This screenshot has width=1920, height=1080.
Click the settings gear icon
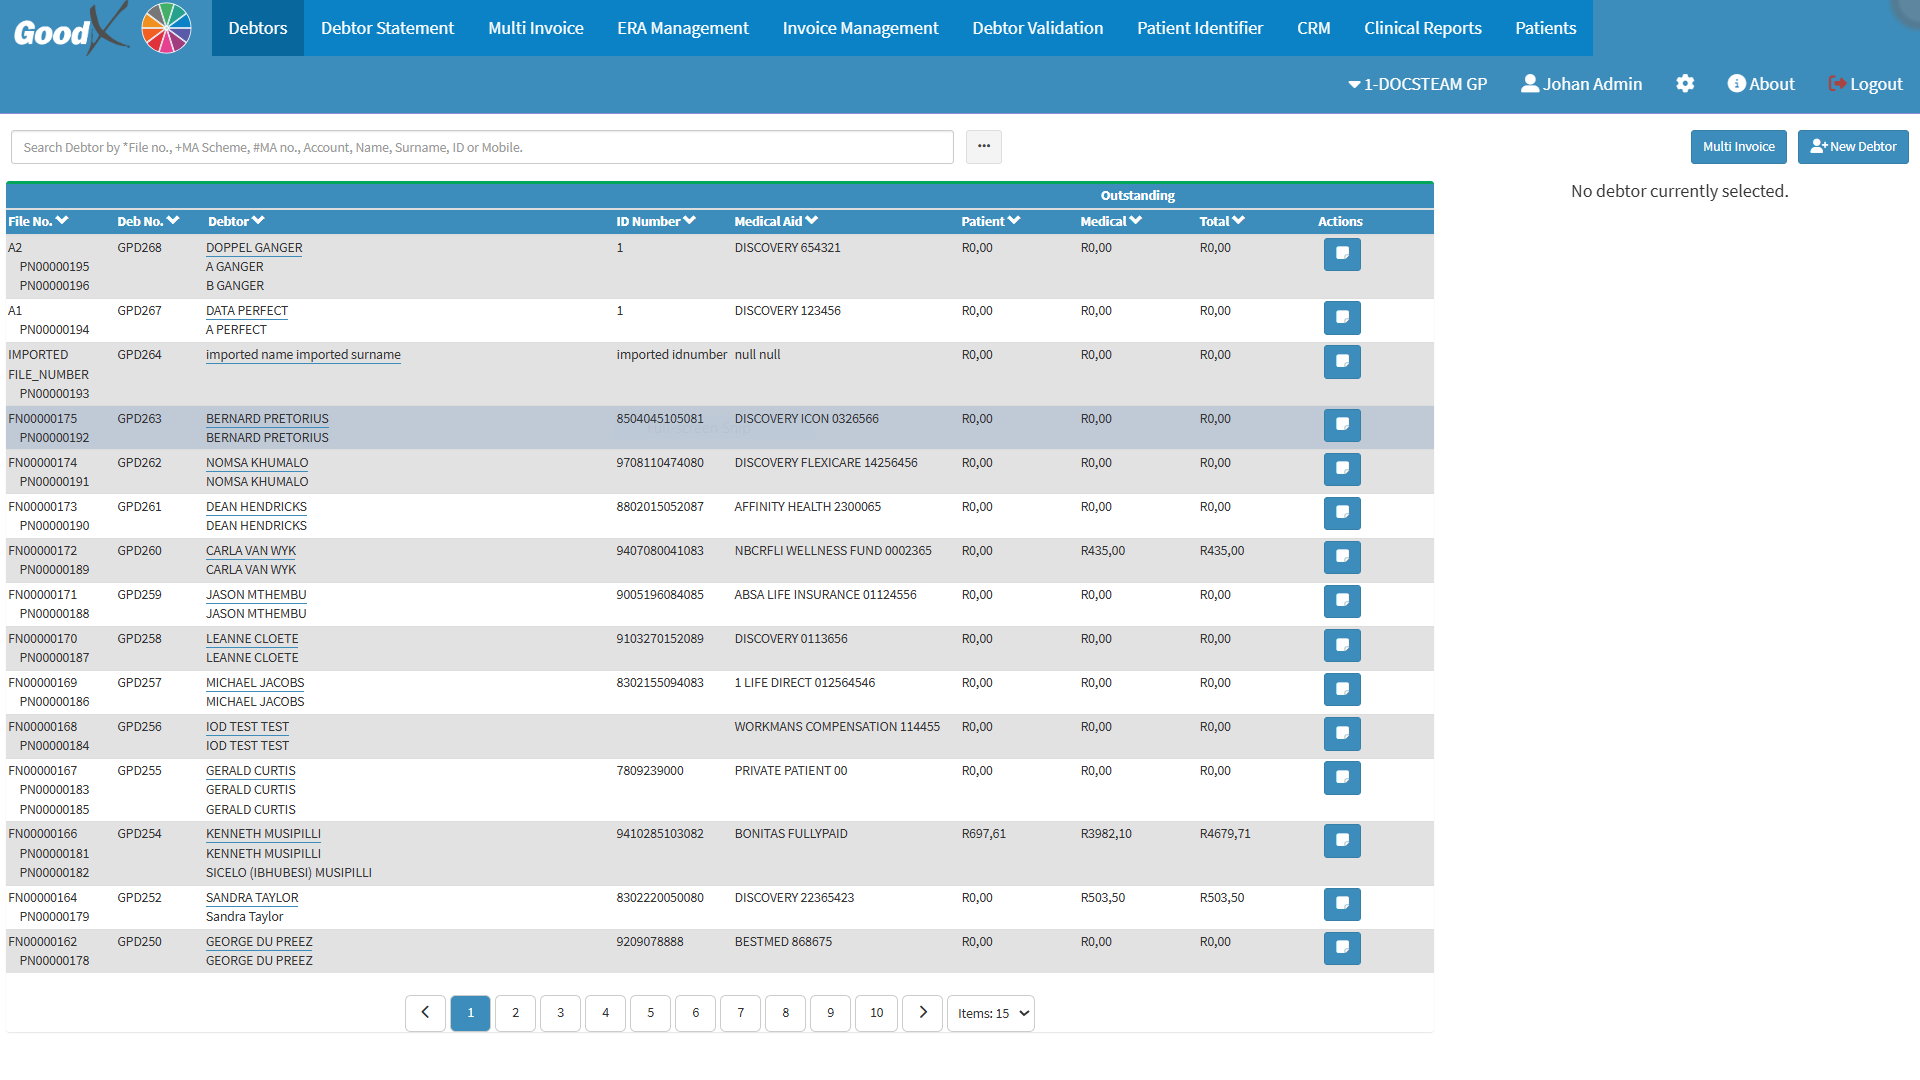click(x=1685, y=84)
